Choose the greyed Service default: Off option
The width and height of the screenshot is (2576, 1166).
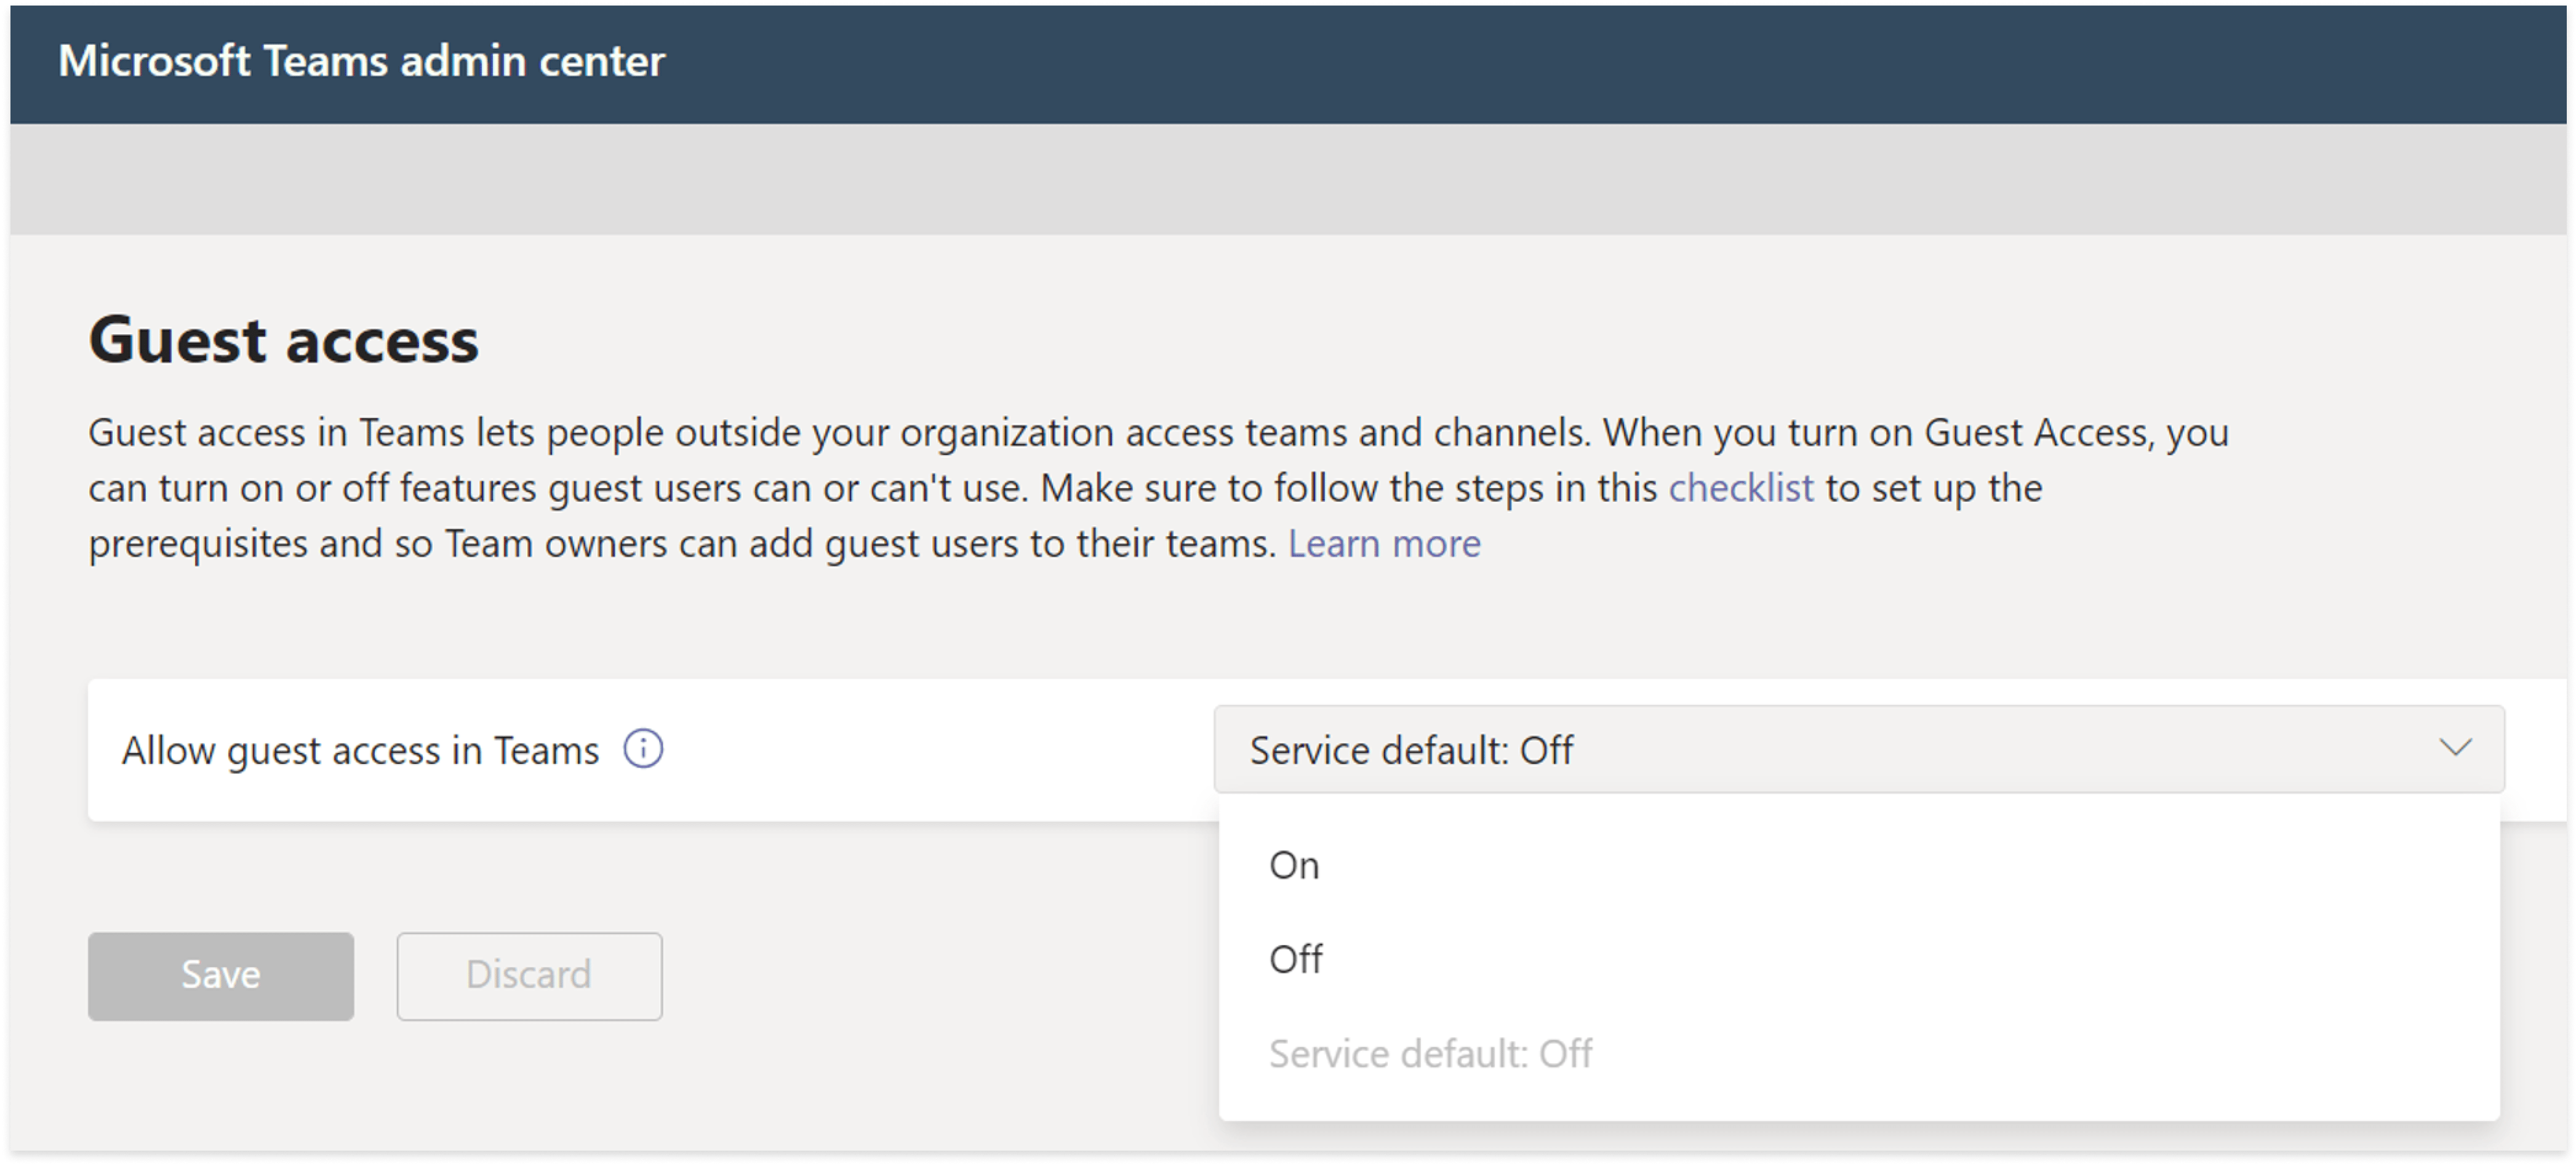tap(1430, 1054)
